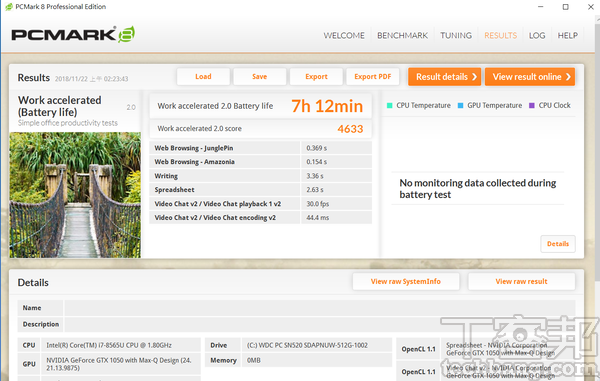Image resolution: width=600 pixels, height=381 pixels.
Task: Click the Result details chevron arrow
Action: point(474,77)
